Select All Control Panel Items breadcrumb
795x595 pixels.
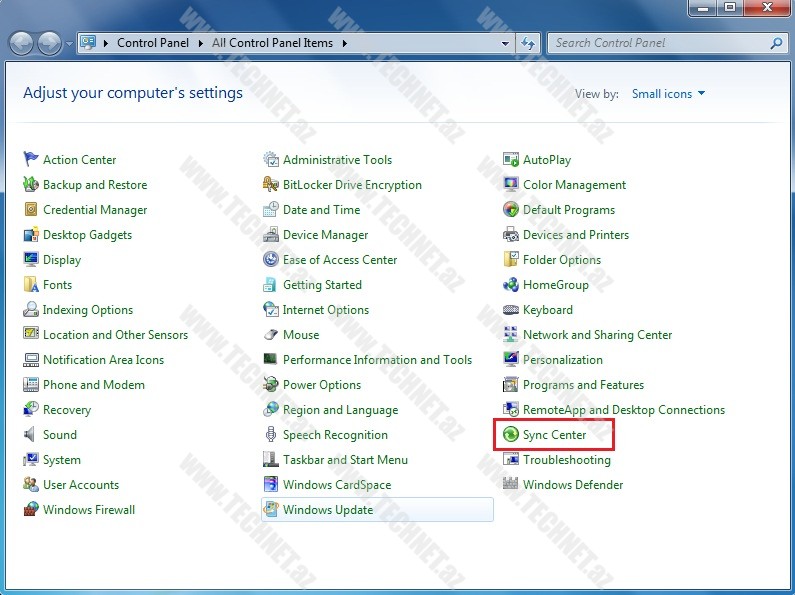(x=273, y=44)
